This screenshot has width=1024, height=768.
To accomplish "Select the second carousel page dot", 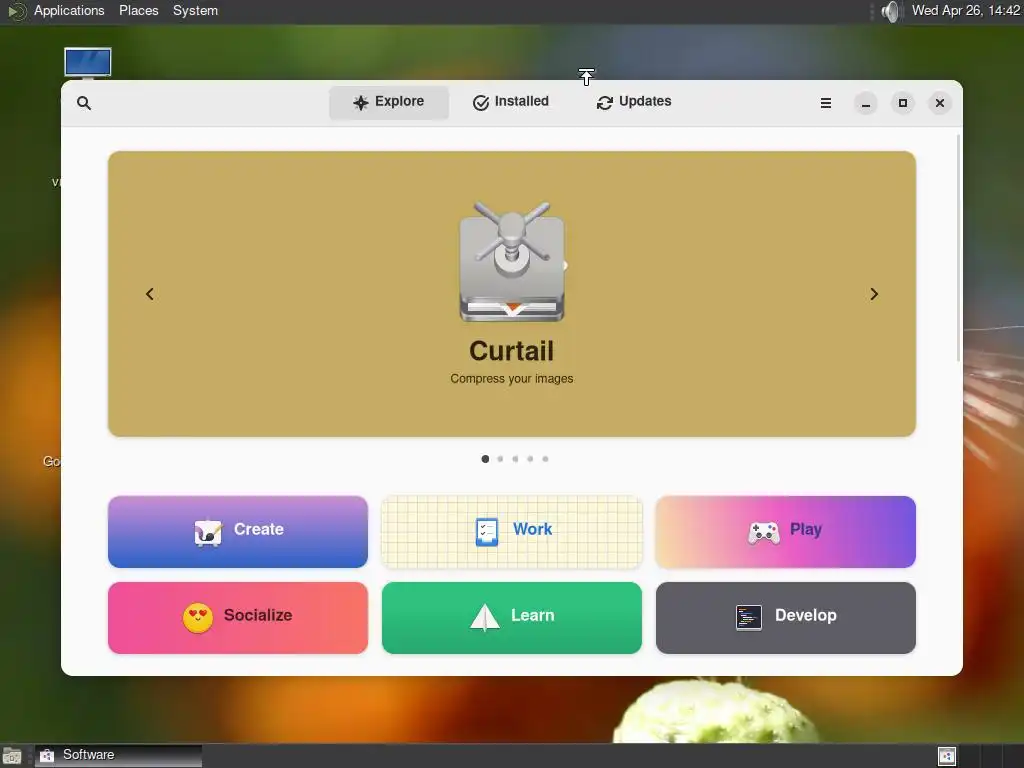I will pyautogui.click(x=500, y=459).
